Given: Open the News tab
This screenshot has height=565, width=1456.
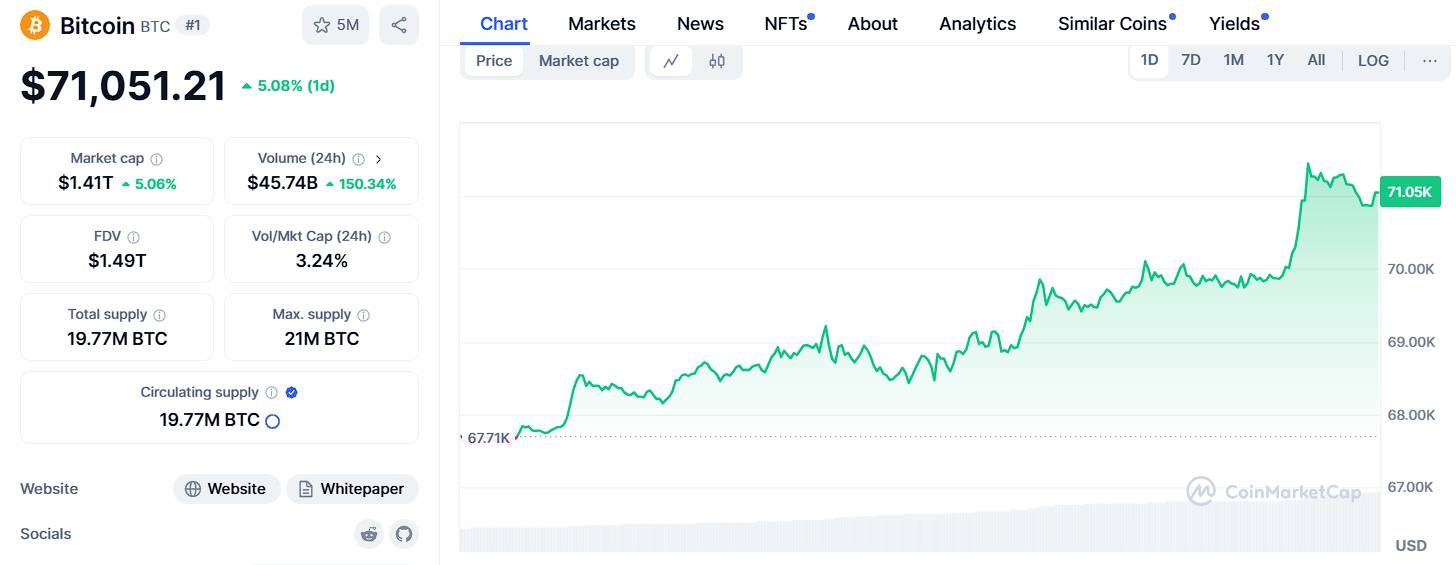Looking at the screenshot, I should 700,24.
